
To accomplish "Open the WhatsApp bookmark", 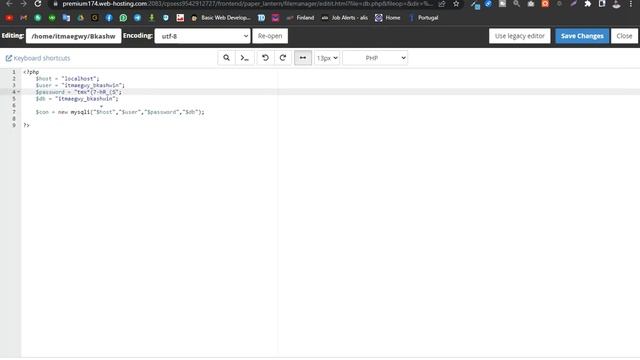I will coord(123,18).
